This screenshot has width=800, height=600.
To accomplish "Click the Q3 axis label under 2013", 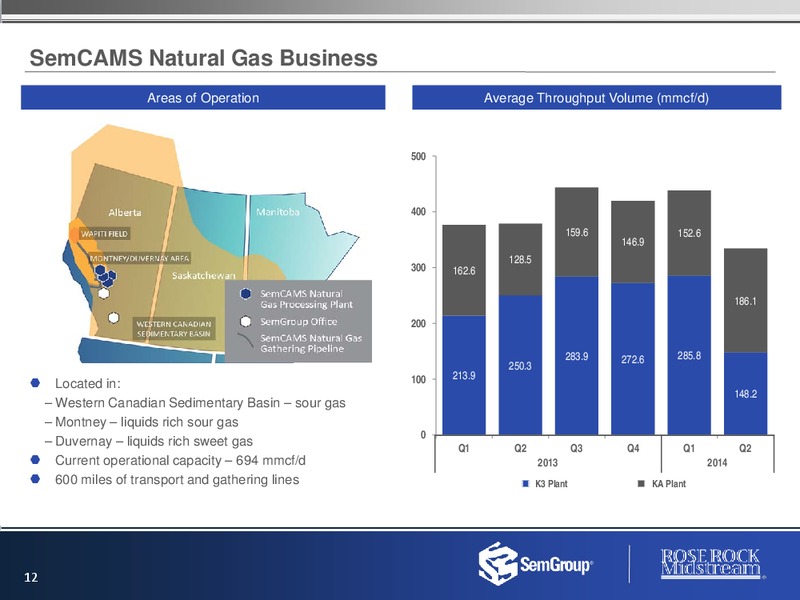I will pyautogui.click(x=576, y=448).
